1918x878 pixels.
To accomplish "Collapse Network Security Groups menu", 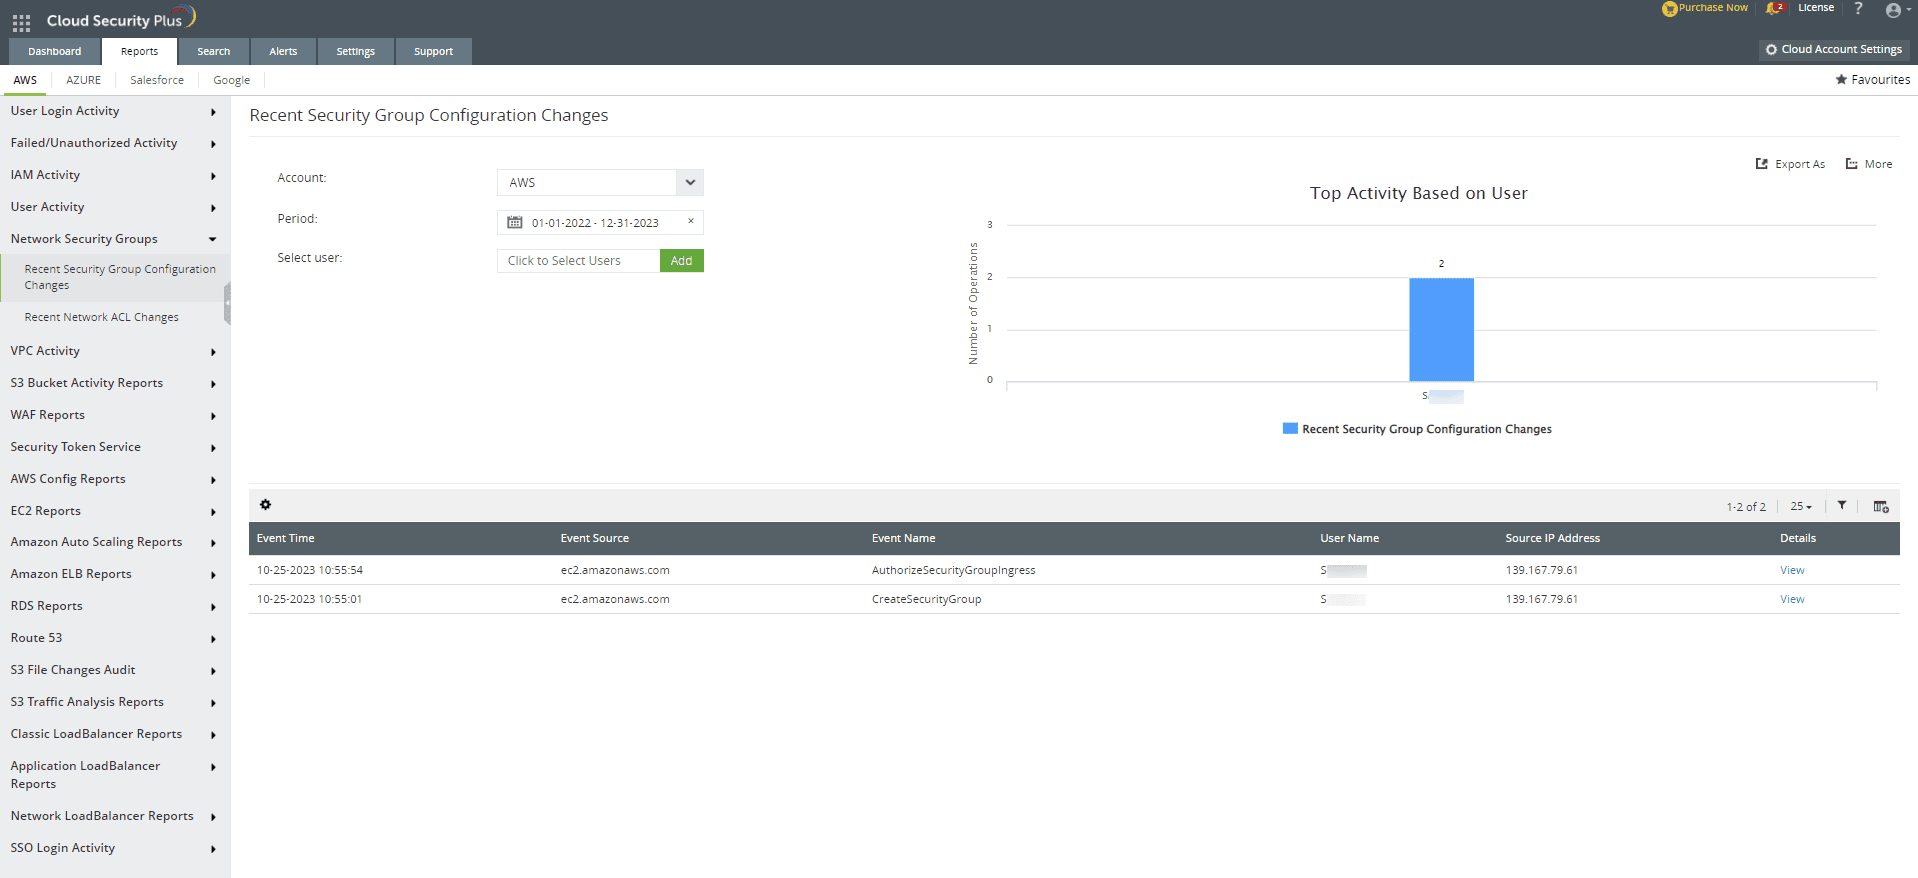I will (114, 239).
